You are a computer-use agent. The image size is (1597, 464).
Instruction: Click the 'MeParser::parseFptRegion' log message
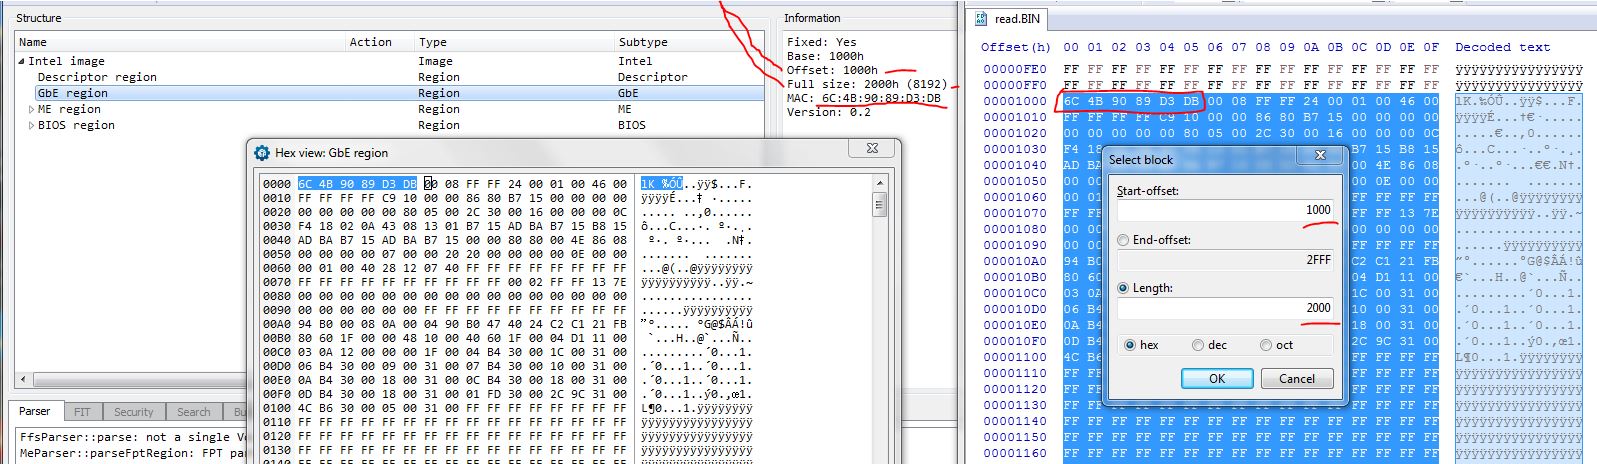pos(132,453)
